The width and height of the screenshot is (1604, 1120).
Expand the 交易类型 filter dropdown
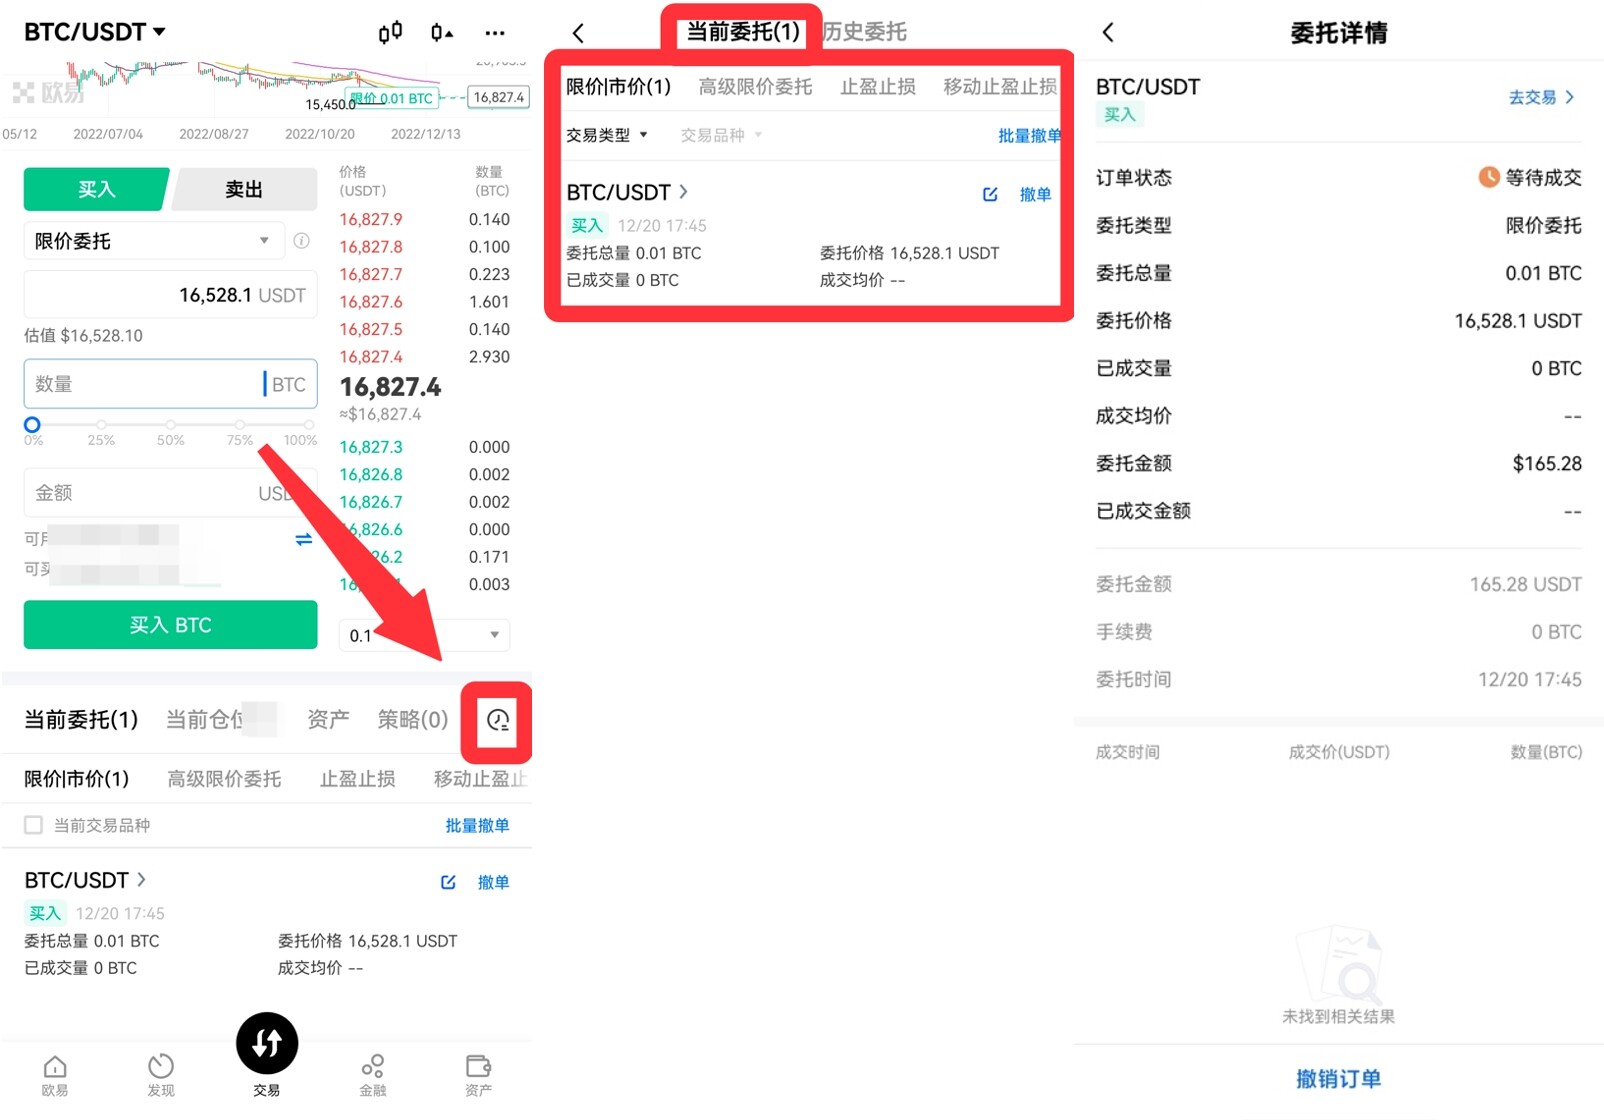[606, 135]
